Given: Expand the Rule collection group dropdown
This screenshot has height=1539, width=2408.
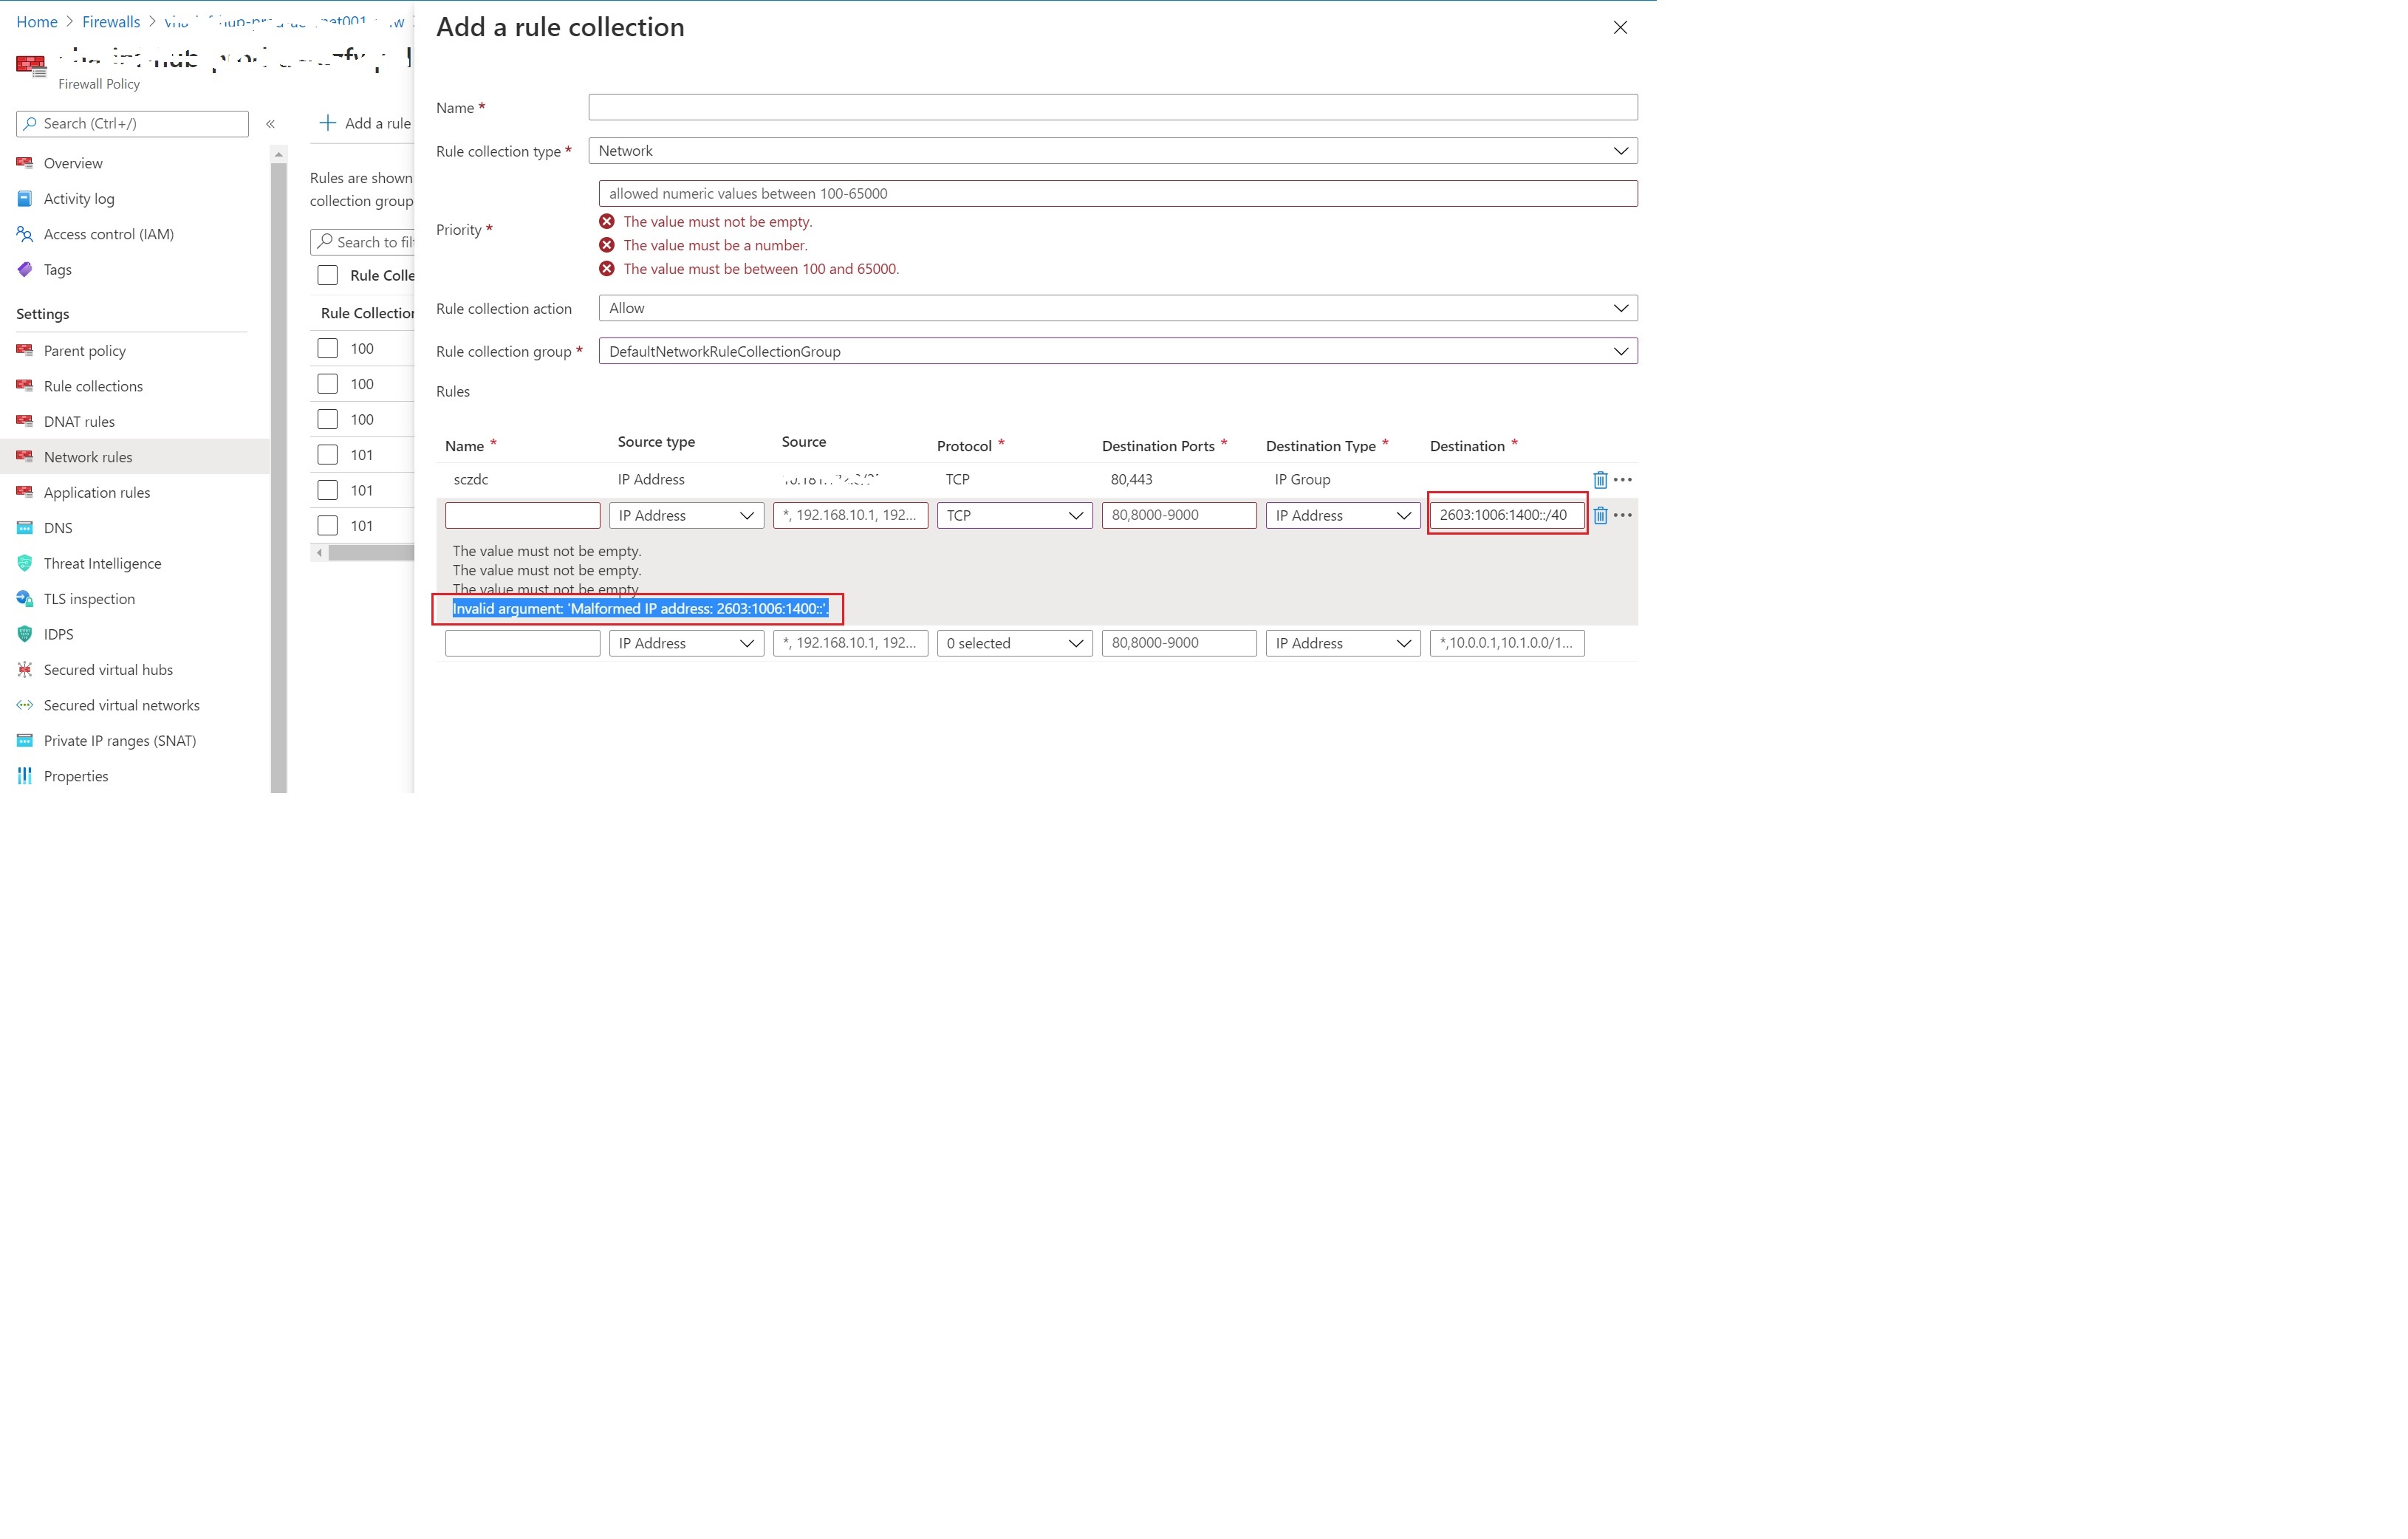Looking at the screenshot, I should point(1616,351).
